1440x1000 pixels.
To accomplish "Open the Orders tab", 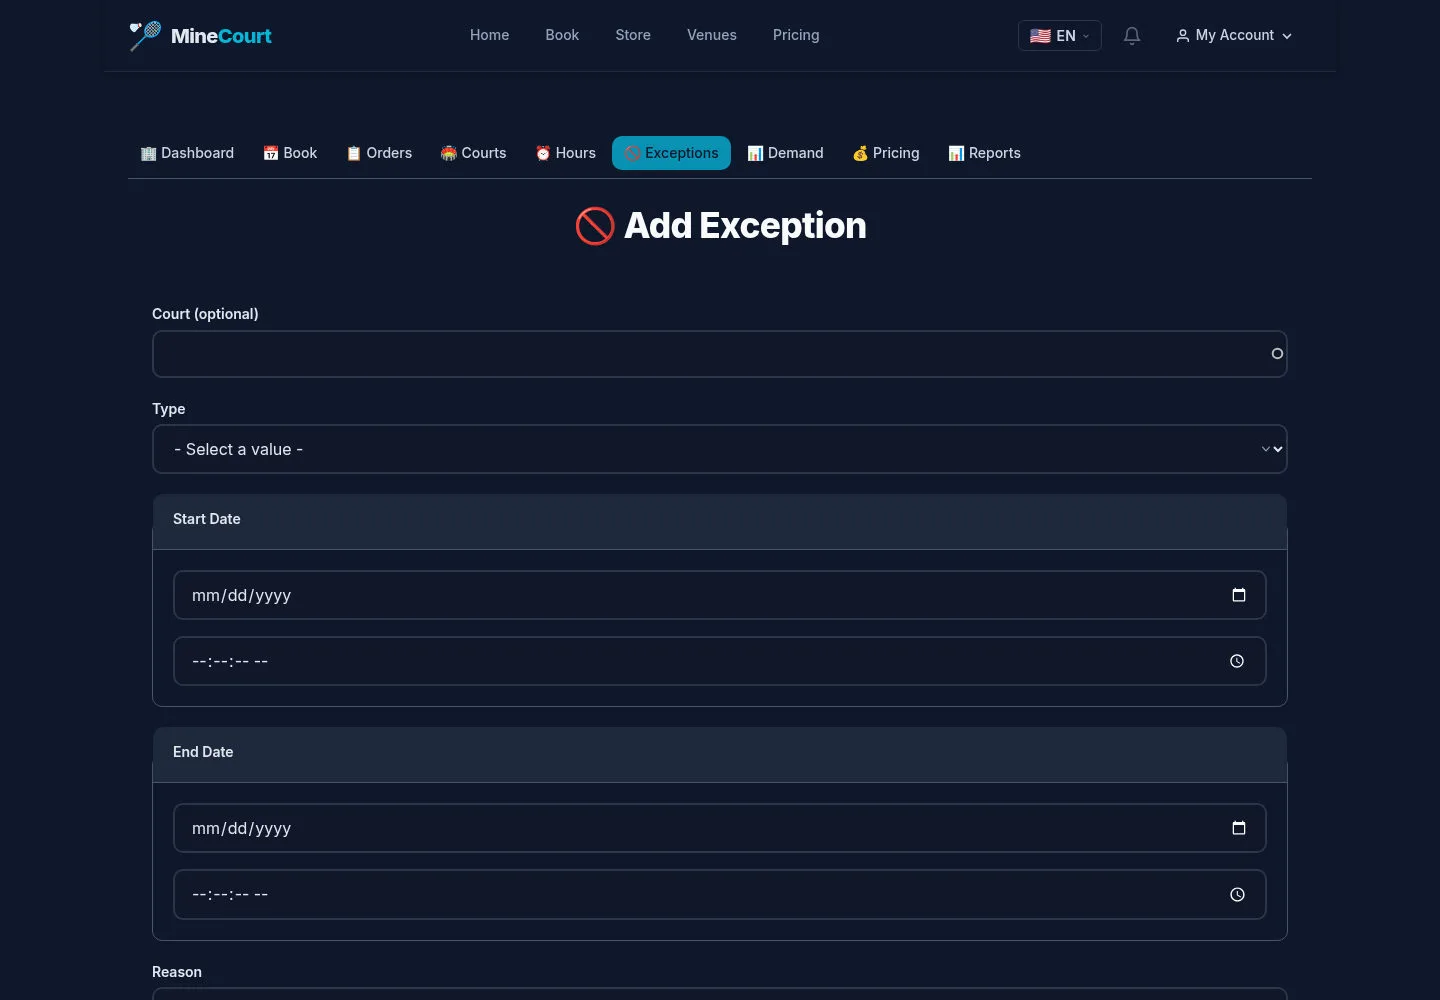I will (x=379, y=153).
